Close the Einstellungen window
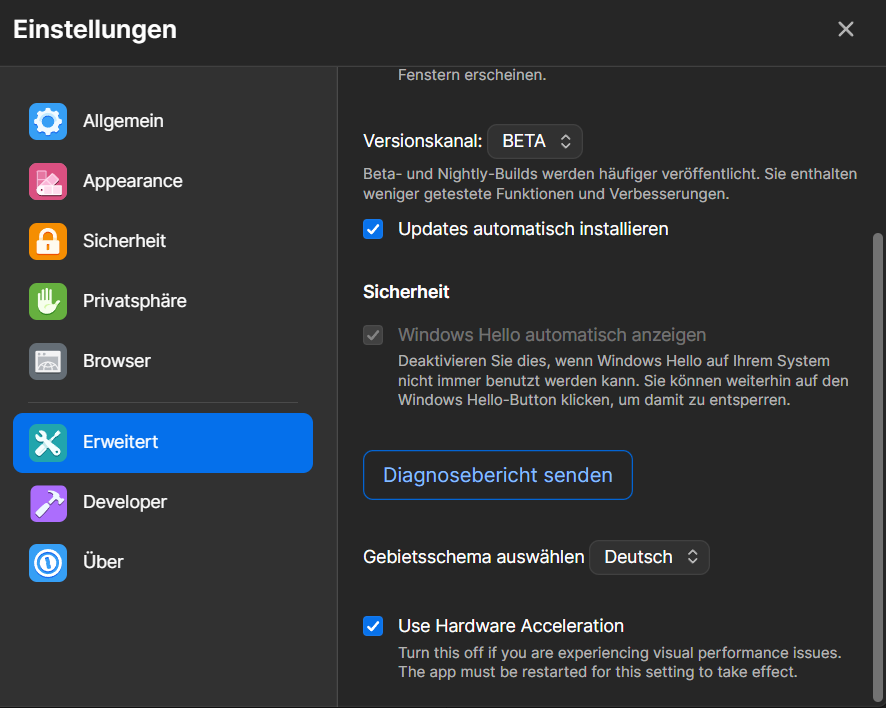 [x=846, y=29]
